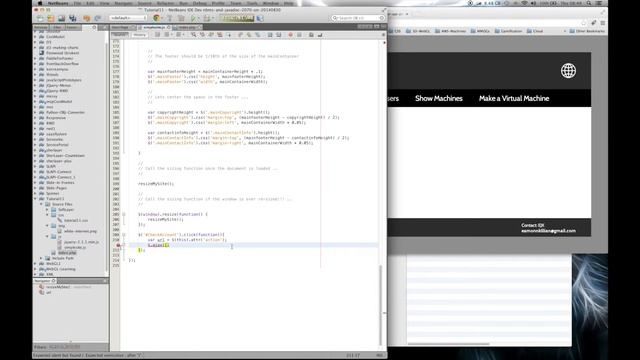The width and height of the screenshot is (640, 360).
Task: Click the garbage collection icon beside memory bar
Action: pyautogui.click(x=260, y=18)
